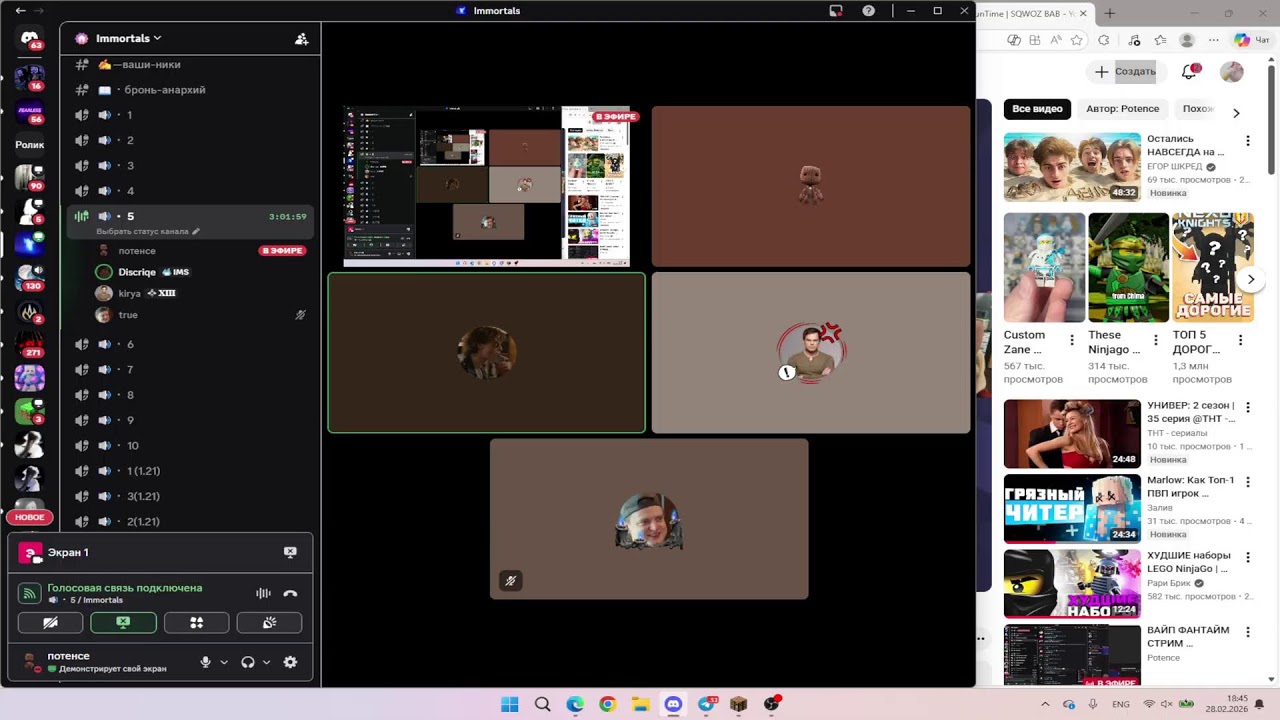The height and width of the screenshot is (720, 1280).
Task: Stop streaming via Экран 1 monitor icon
Action: 290,552
